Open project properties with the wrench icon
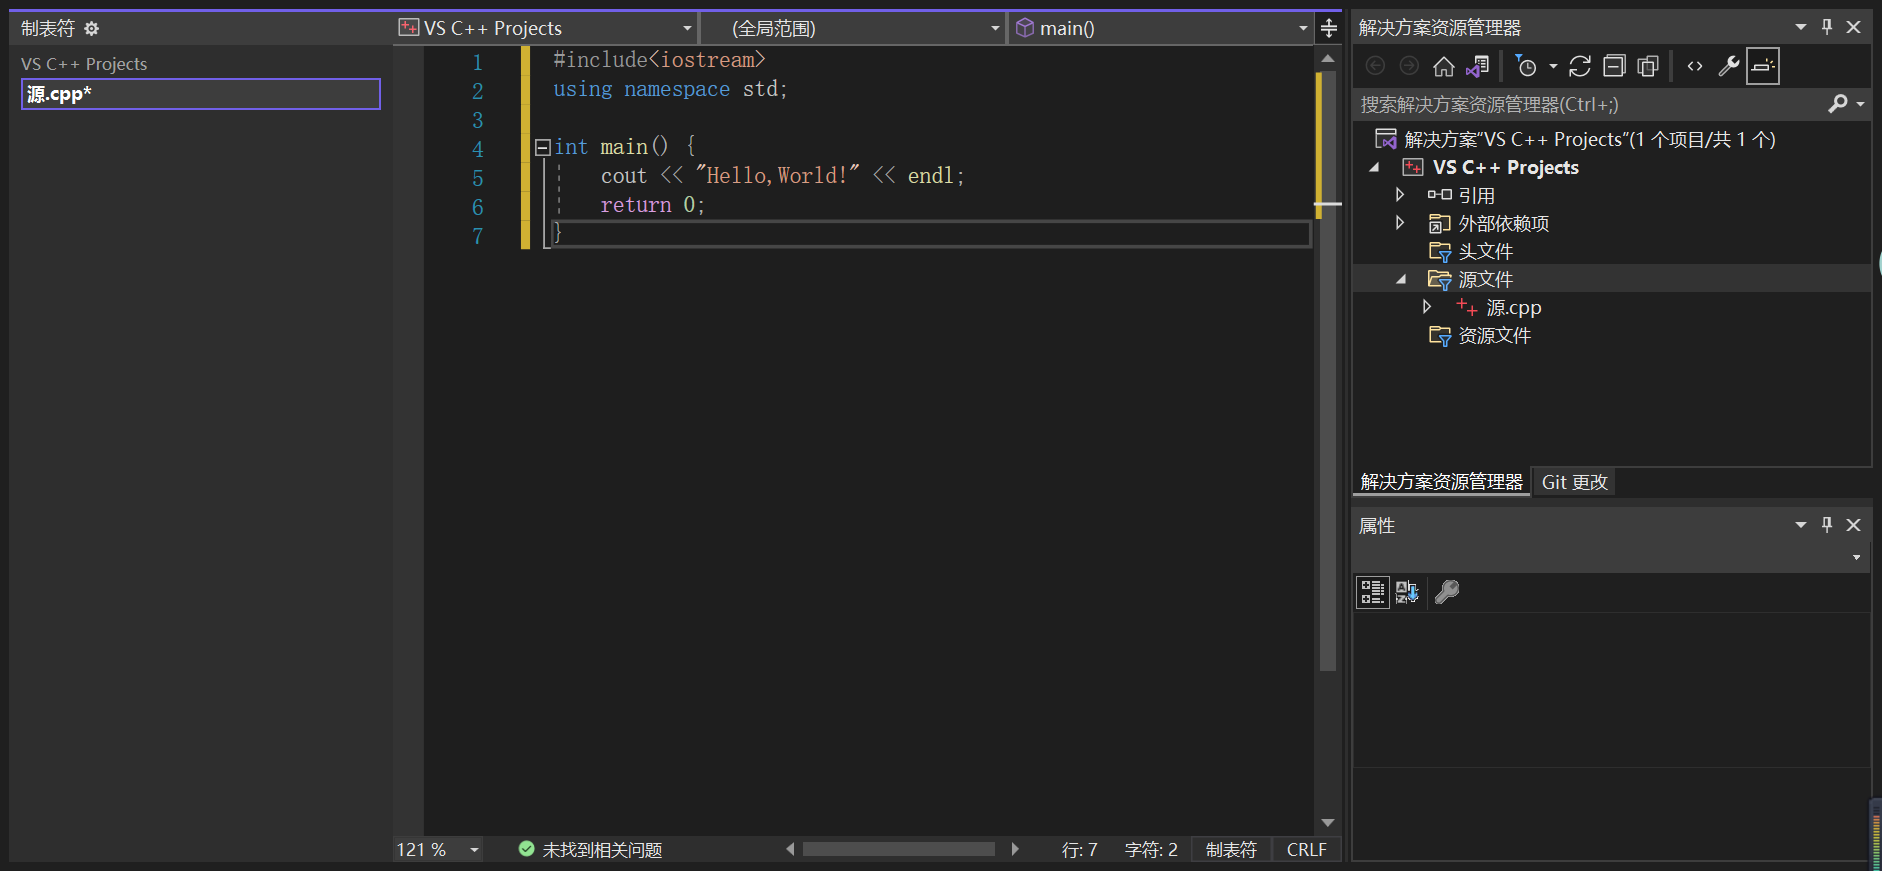Screen dimensions: 1882x871 [1729, 66]
